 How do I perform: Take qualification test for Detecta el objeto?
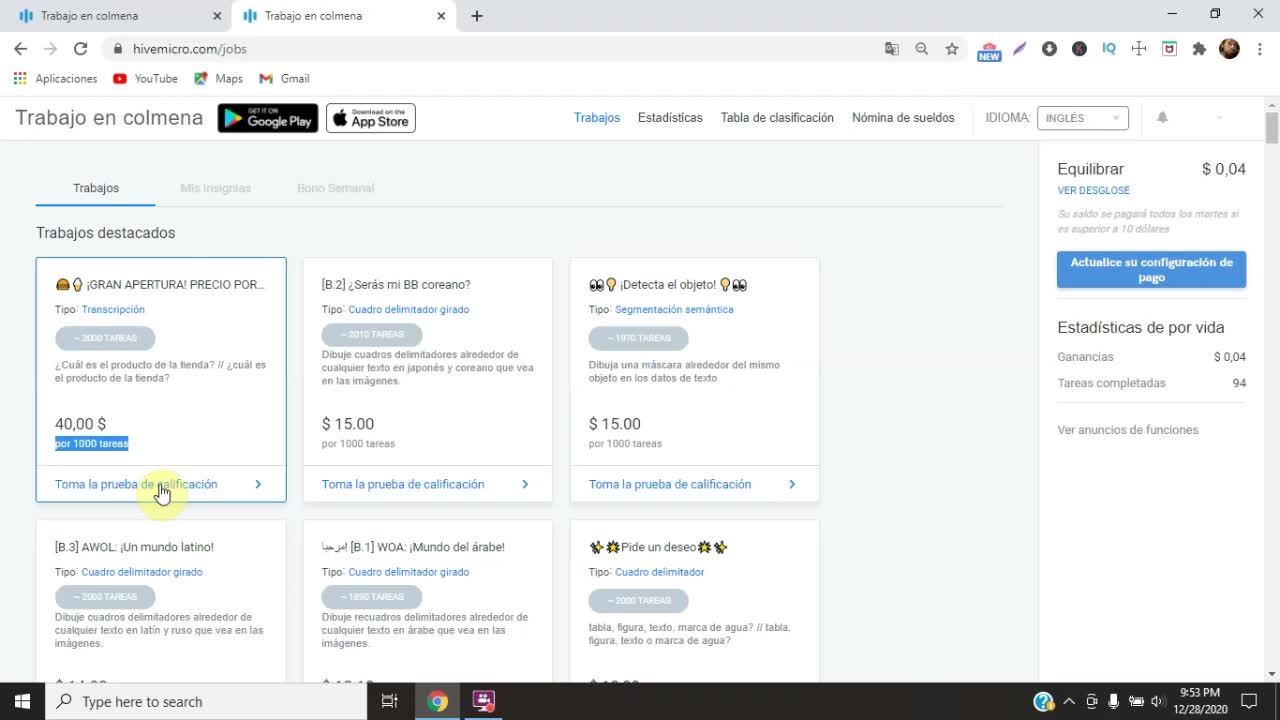670,484
